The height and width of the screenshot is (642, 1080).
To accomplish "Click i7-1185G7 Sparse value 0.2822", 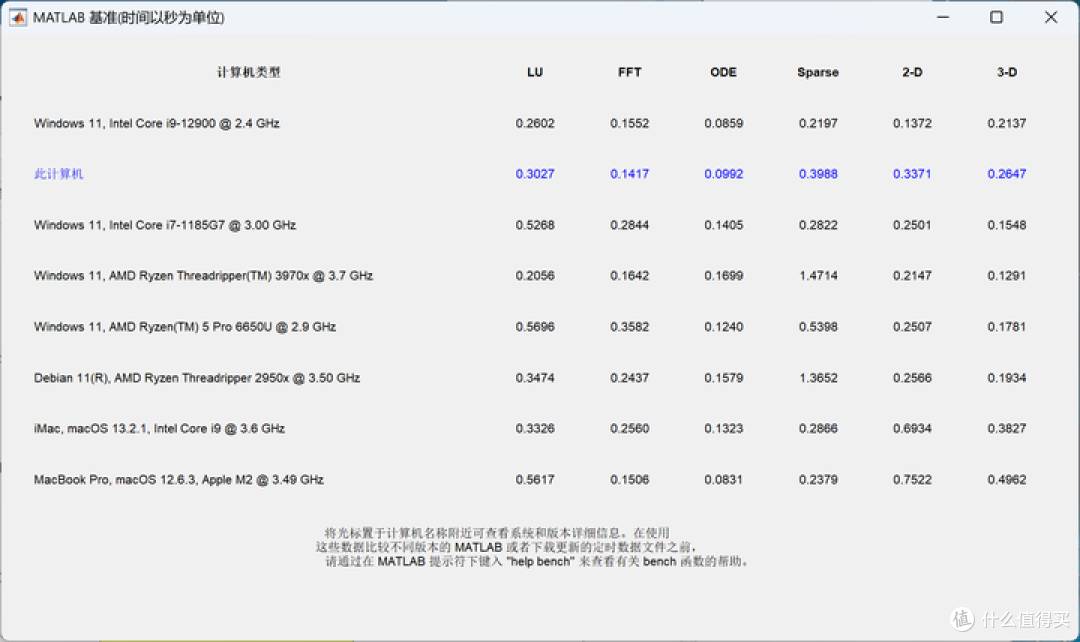I will point(818,225).
